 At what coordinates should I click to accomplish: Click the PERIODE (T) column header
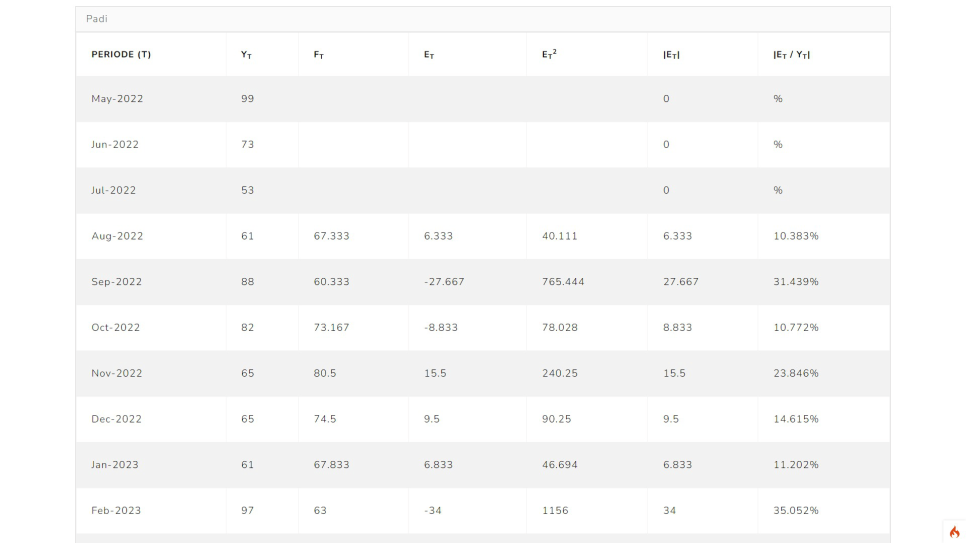pos(121,54)
